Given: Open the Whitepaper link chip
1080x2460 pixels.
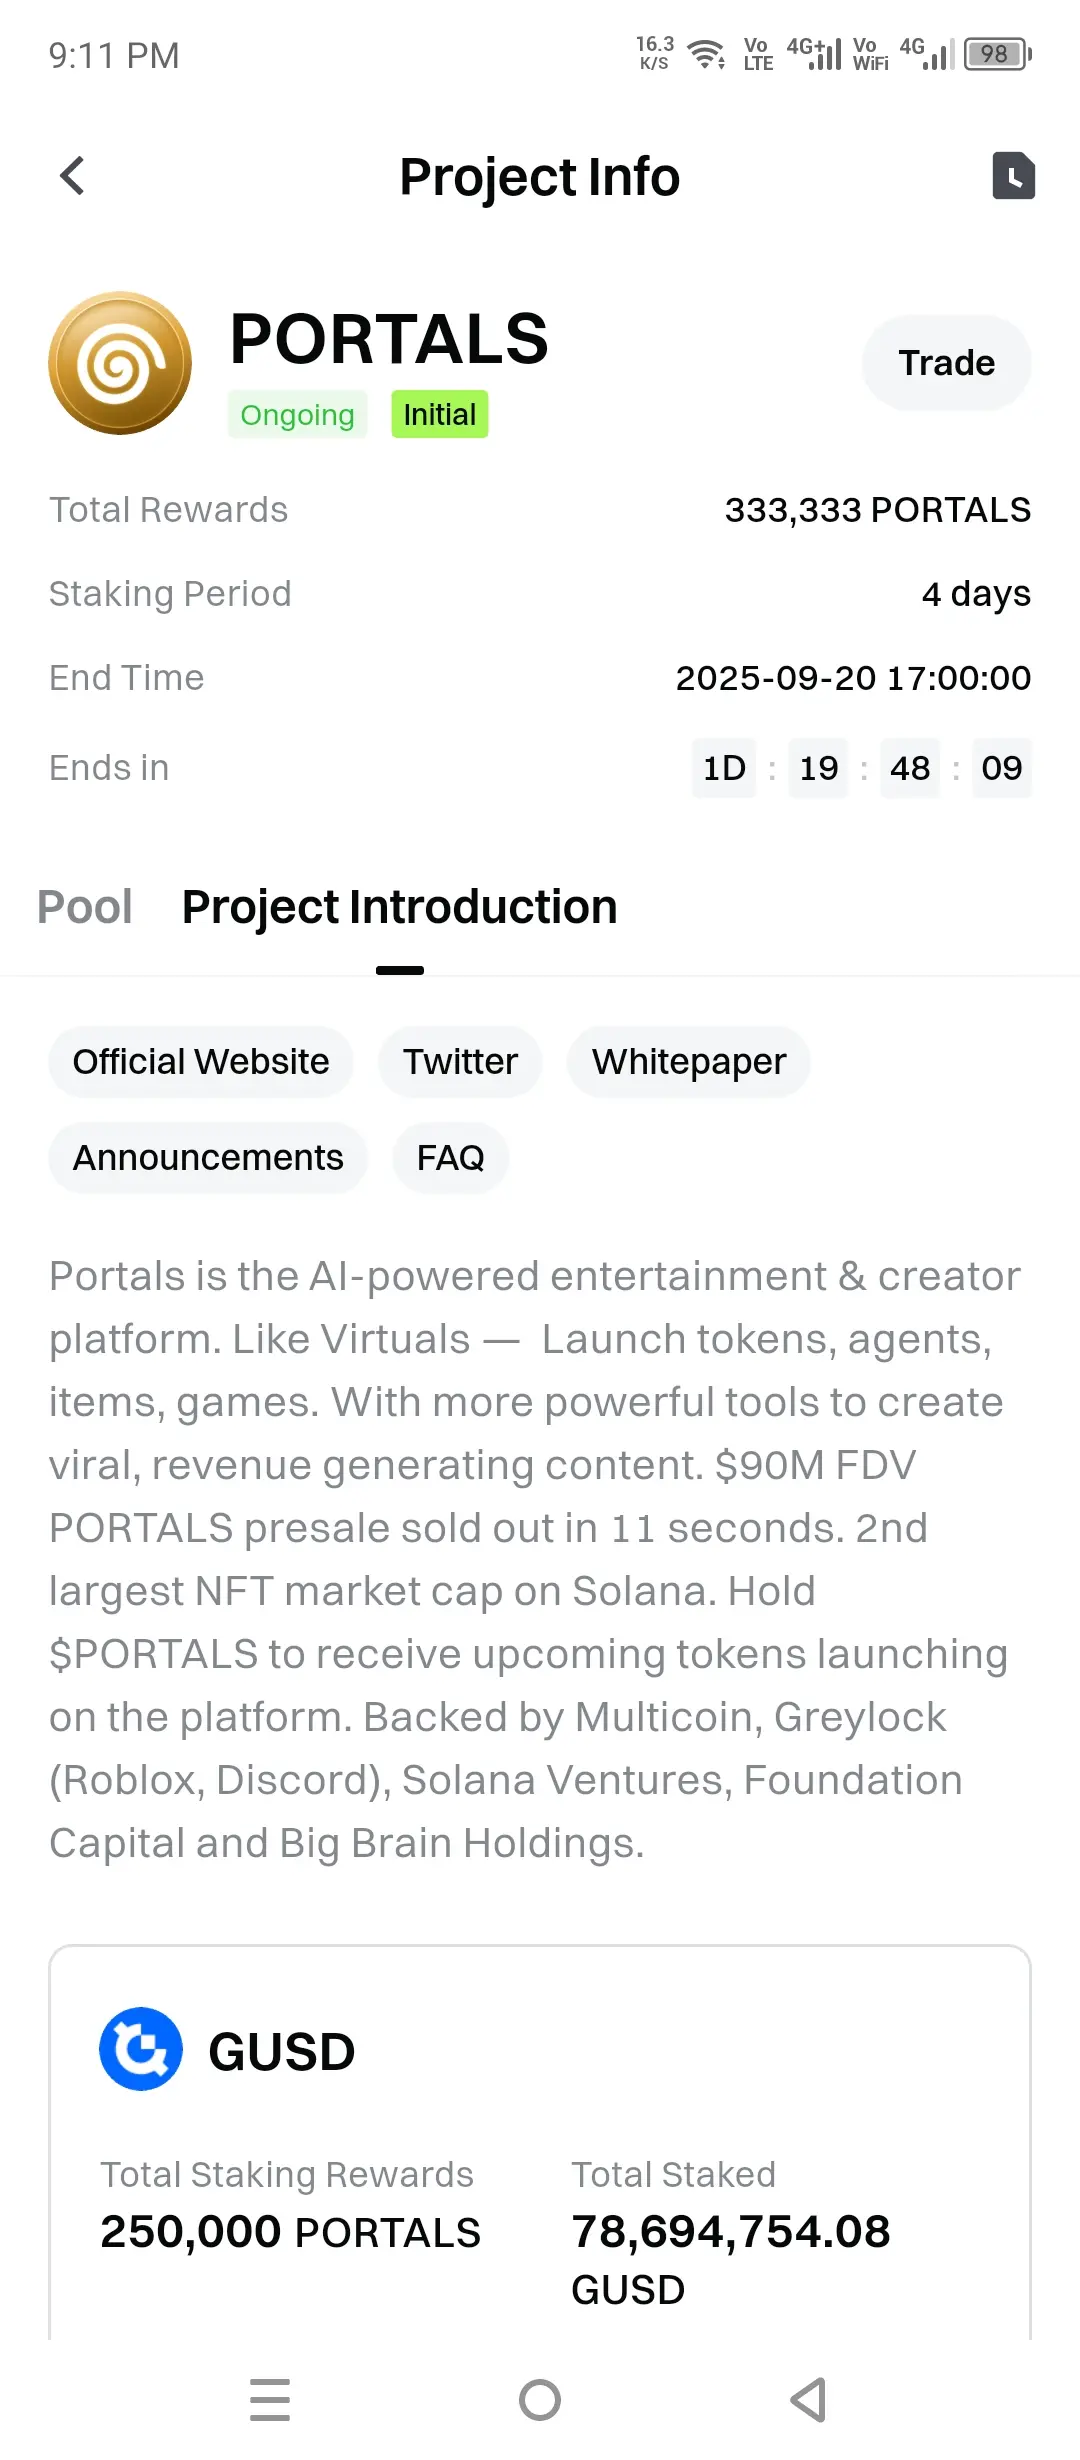Looking at the screenshot, I should pos(689,1062).
